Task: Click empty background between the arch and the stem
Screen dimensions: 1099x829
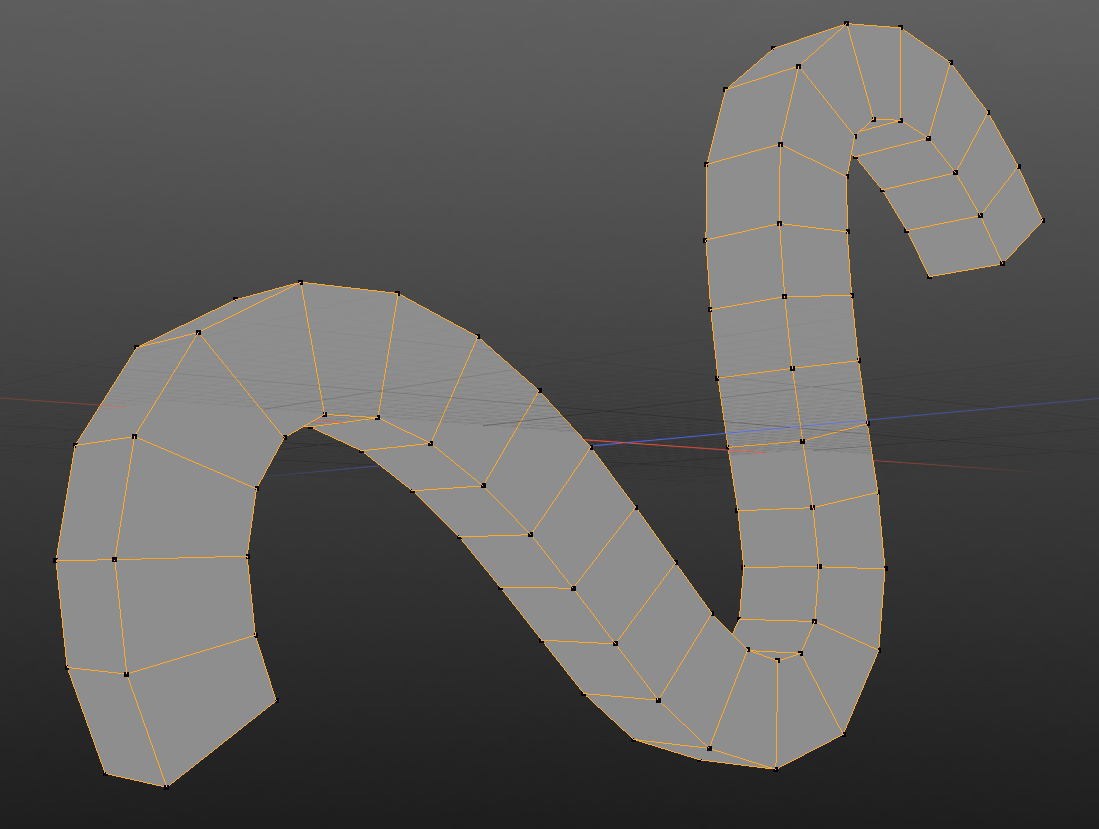Action: [620, 300]
